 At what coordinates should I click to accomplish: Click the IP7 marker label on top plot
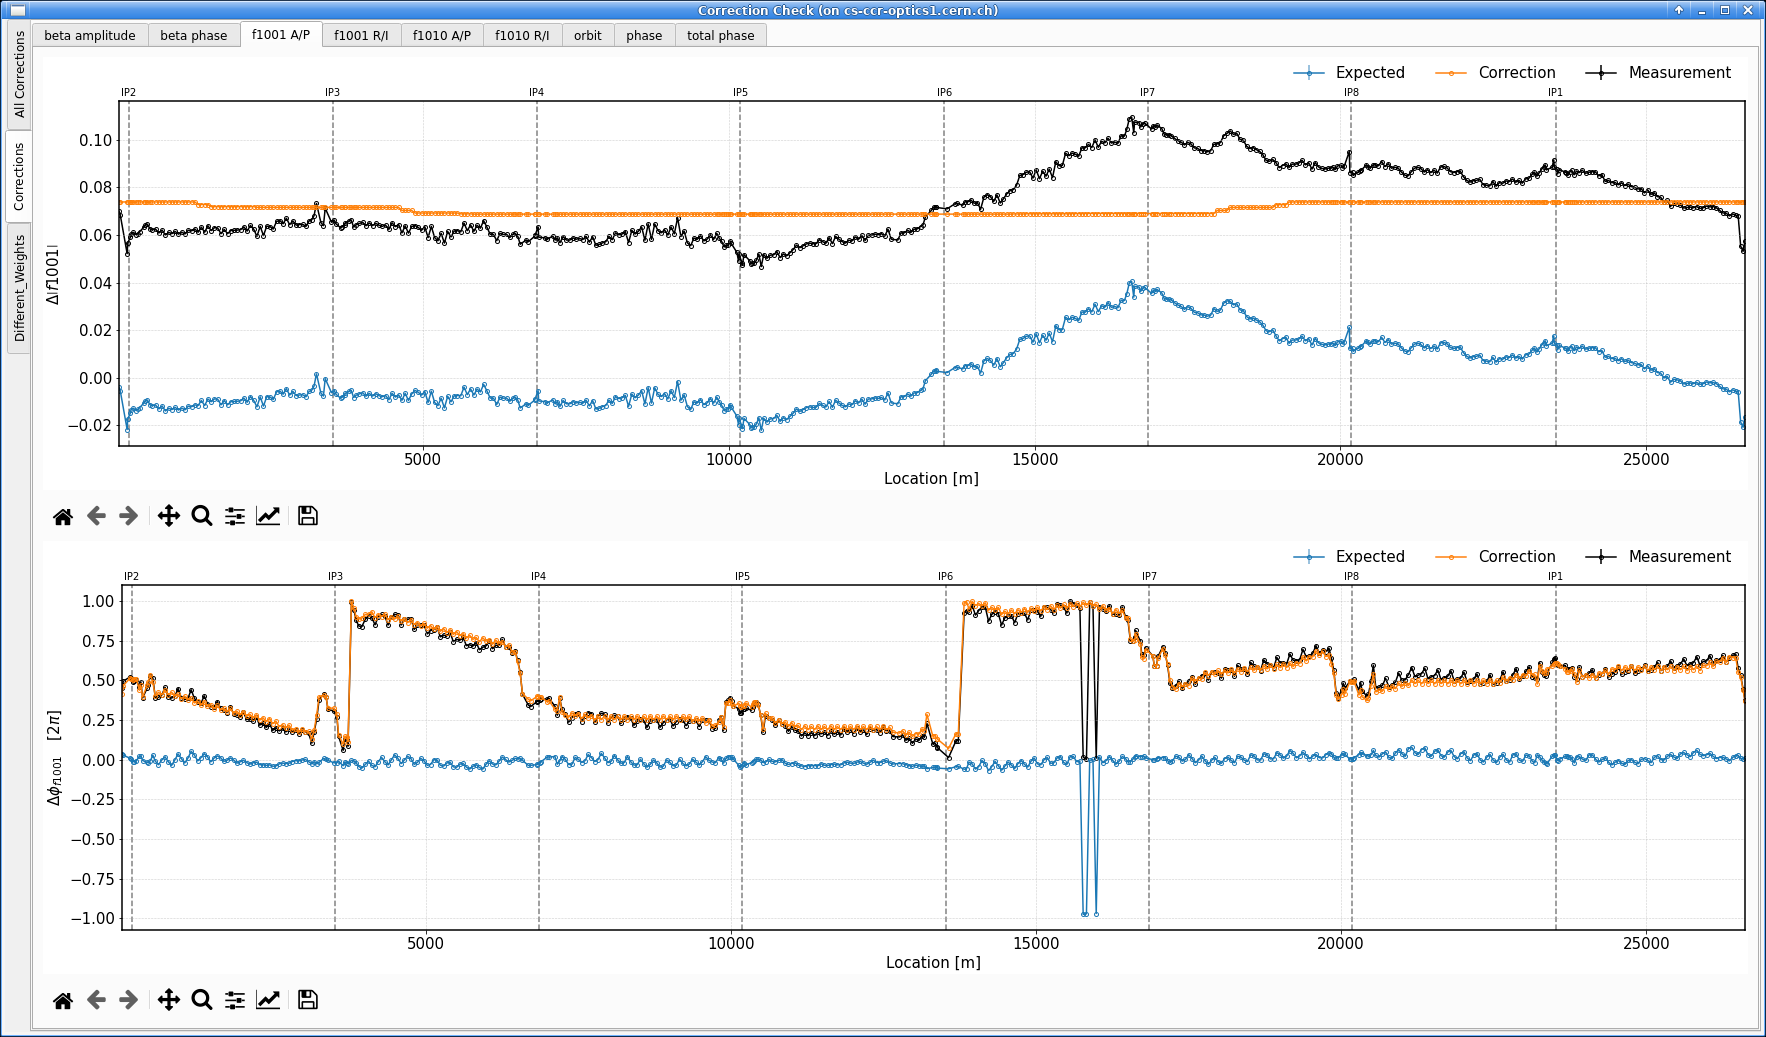click(x=1147, y=92)
